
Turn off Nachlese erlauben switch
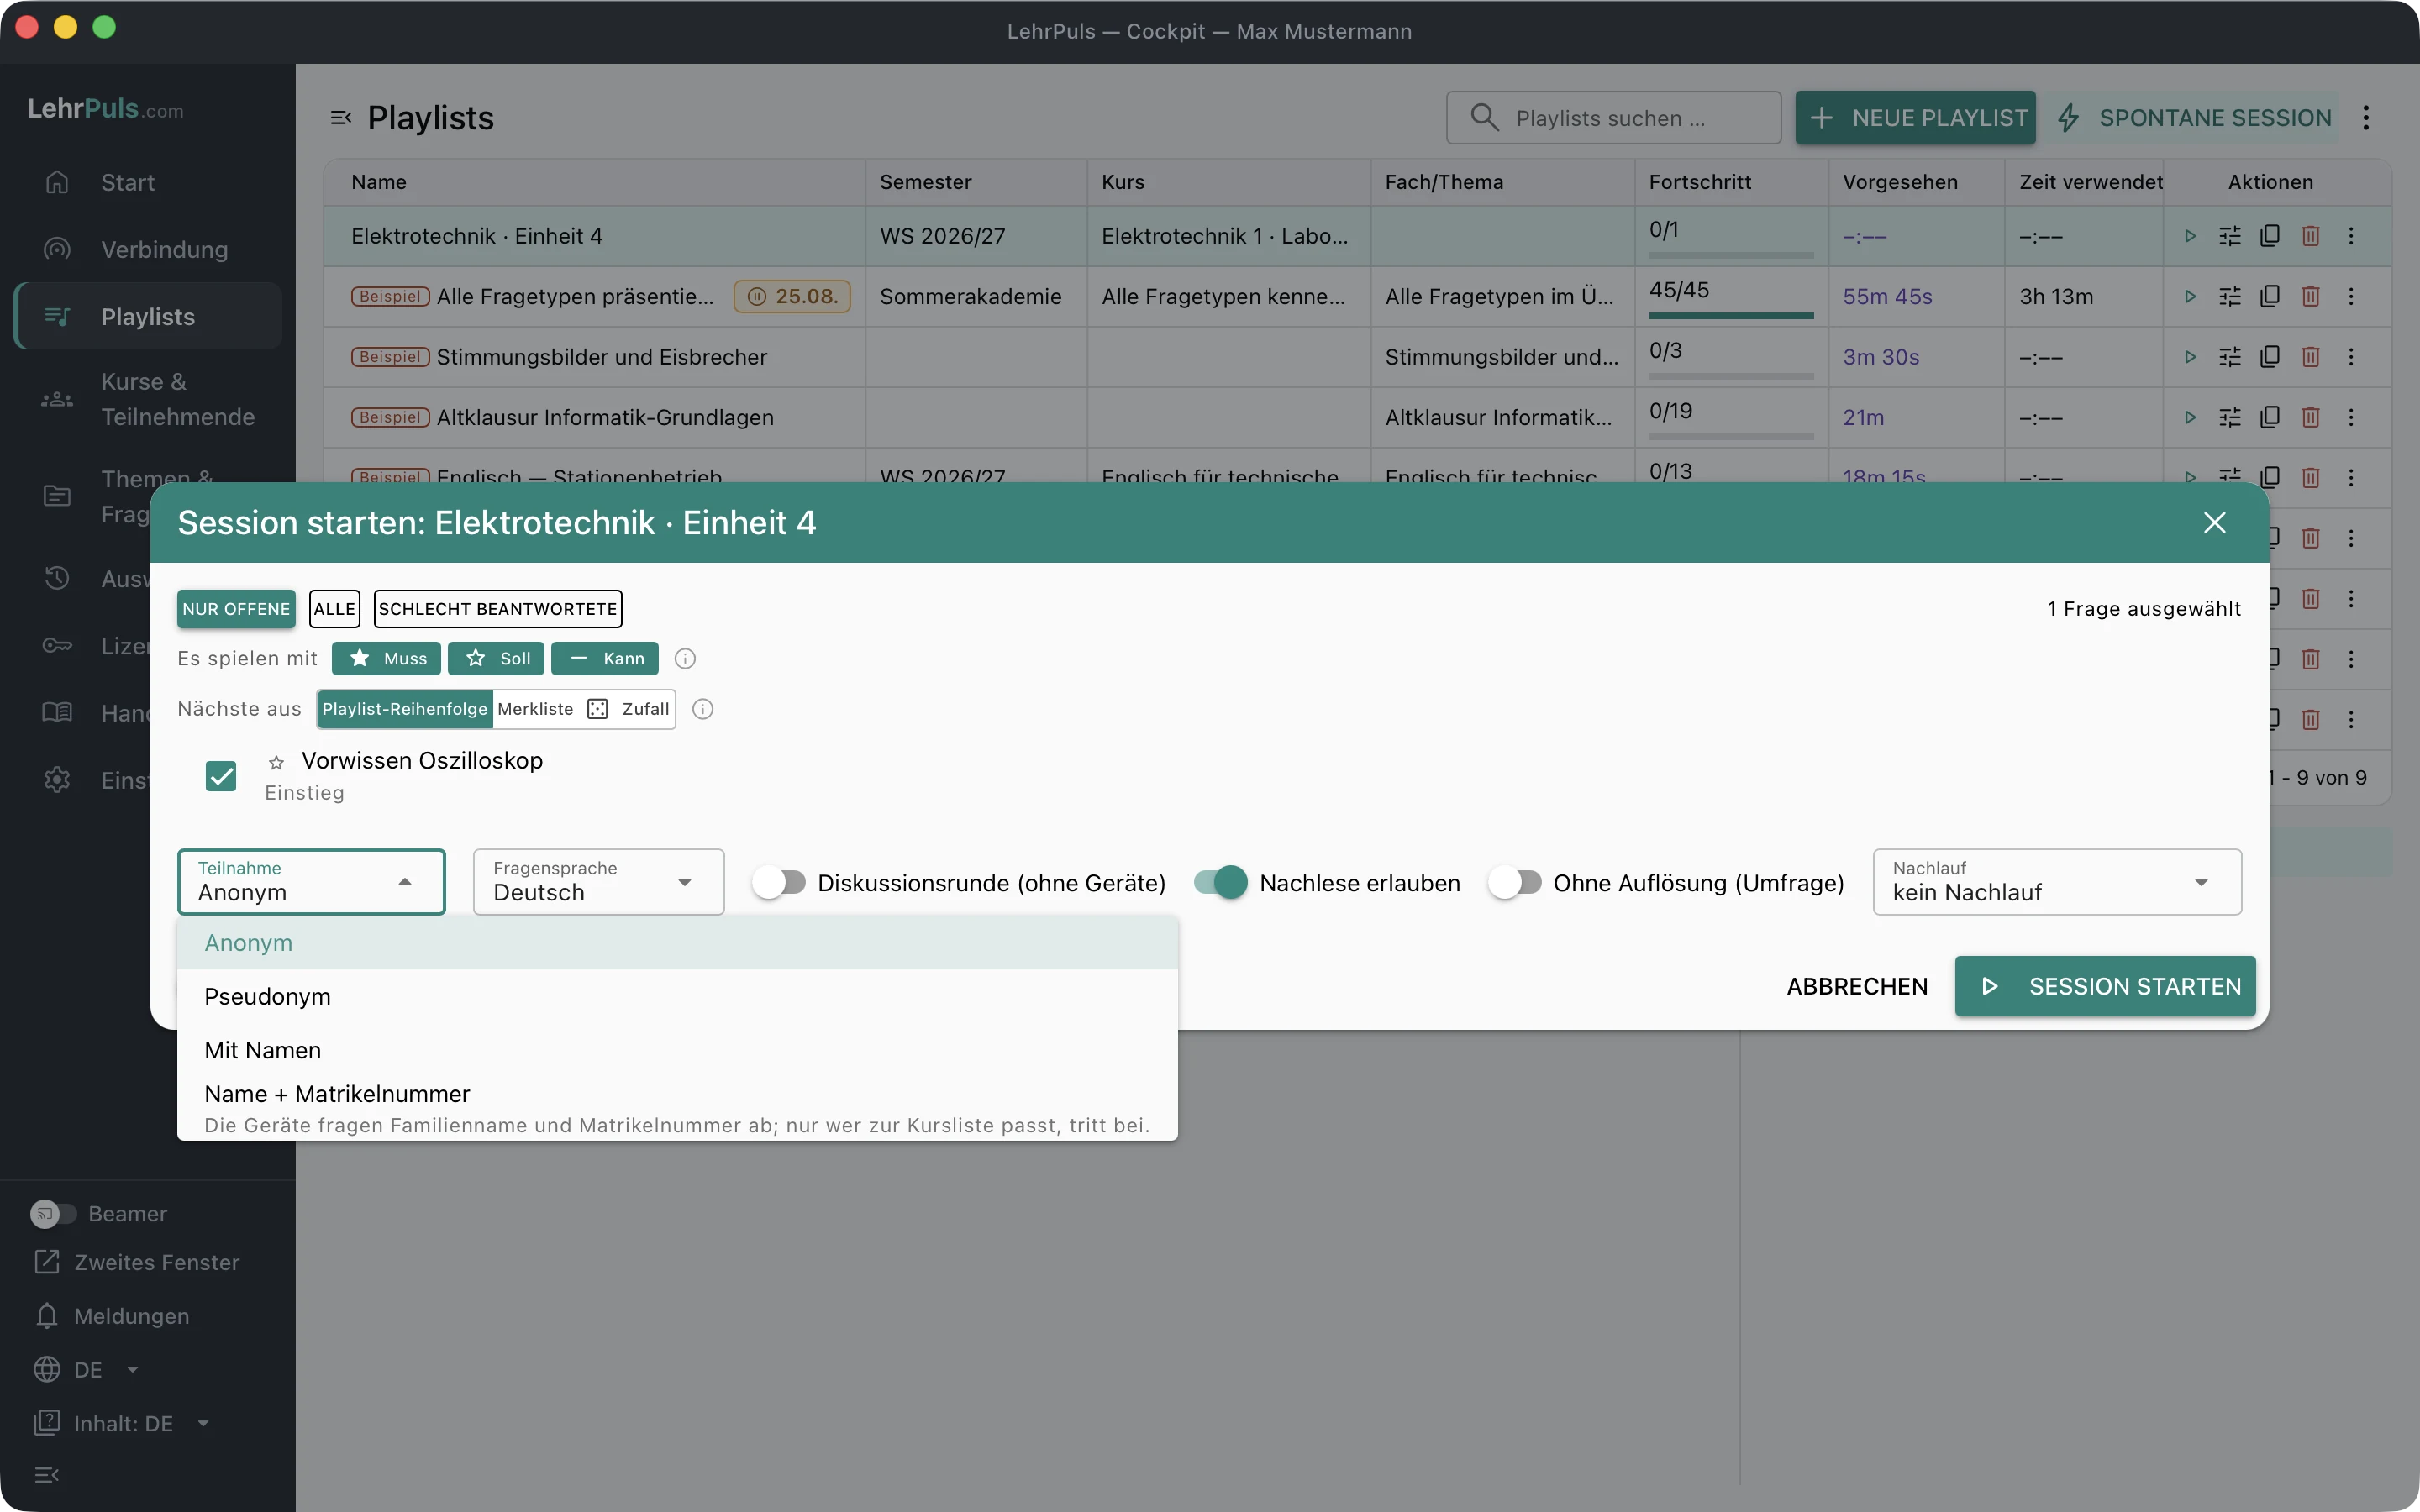click(1221, 882)
